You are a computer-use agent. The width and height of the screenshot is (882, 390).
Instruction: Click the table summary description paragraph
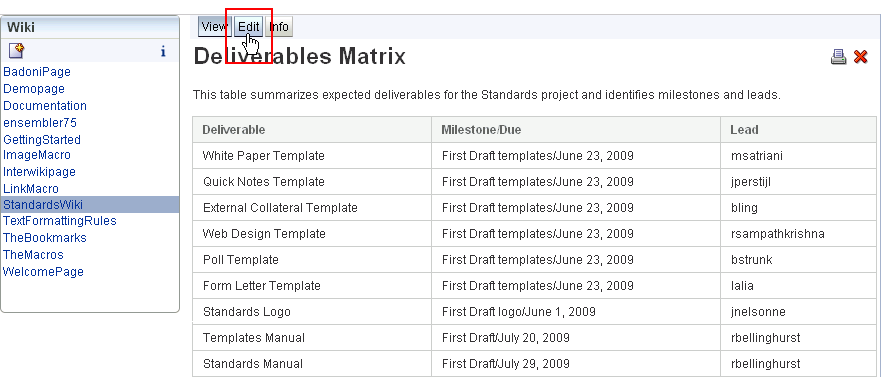coord(487,95)
